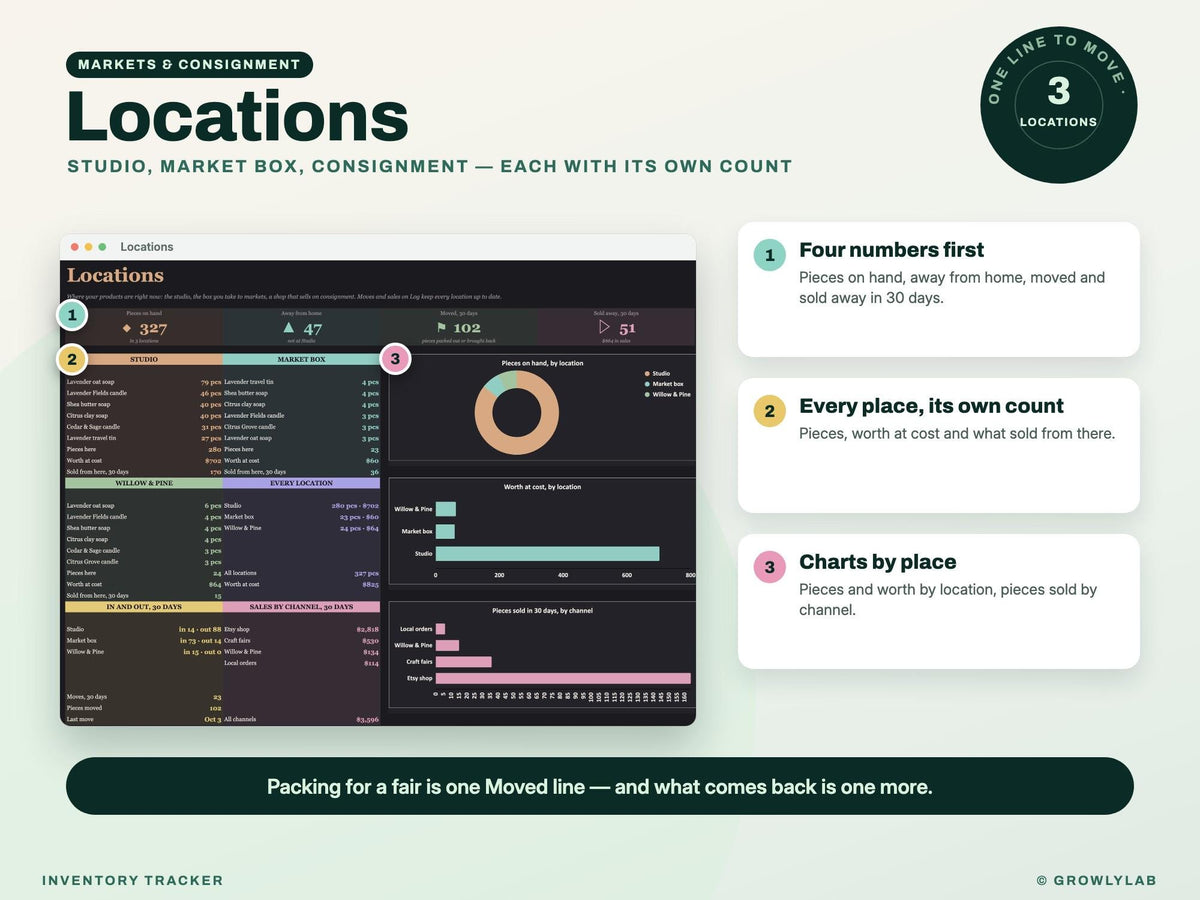Click the yellow number 2 callout badge
This screenshot has width=1200, height=900.
click(72, 359)
